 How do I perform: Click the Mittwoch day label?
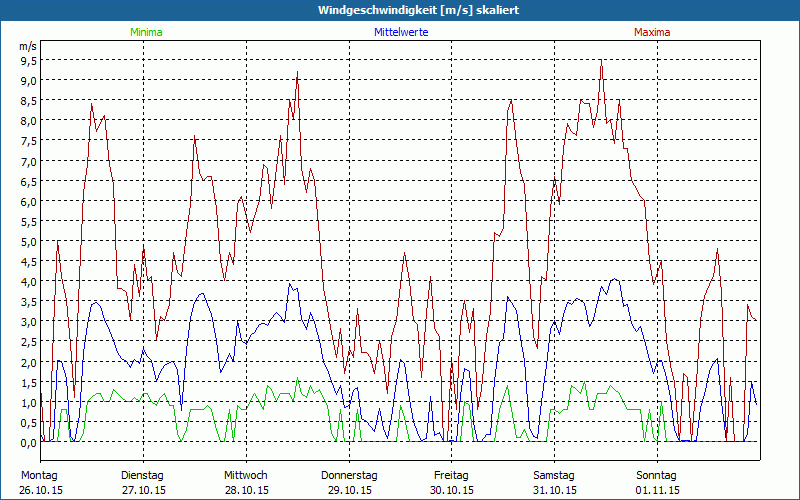246,475
